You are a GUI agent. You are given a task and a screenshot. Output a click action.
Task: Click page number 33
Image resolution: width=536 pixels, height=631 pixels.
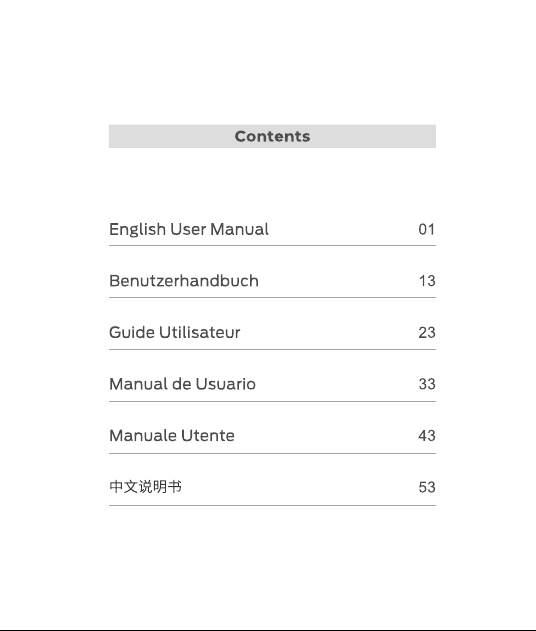tap(427, 384)
